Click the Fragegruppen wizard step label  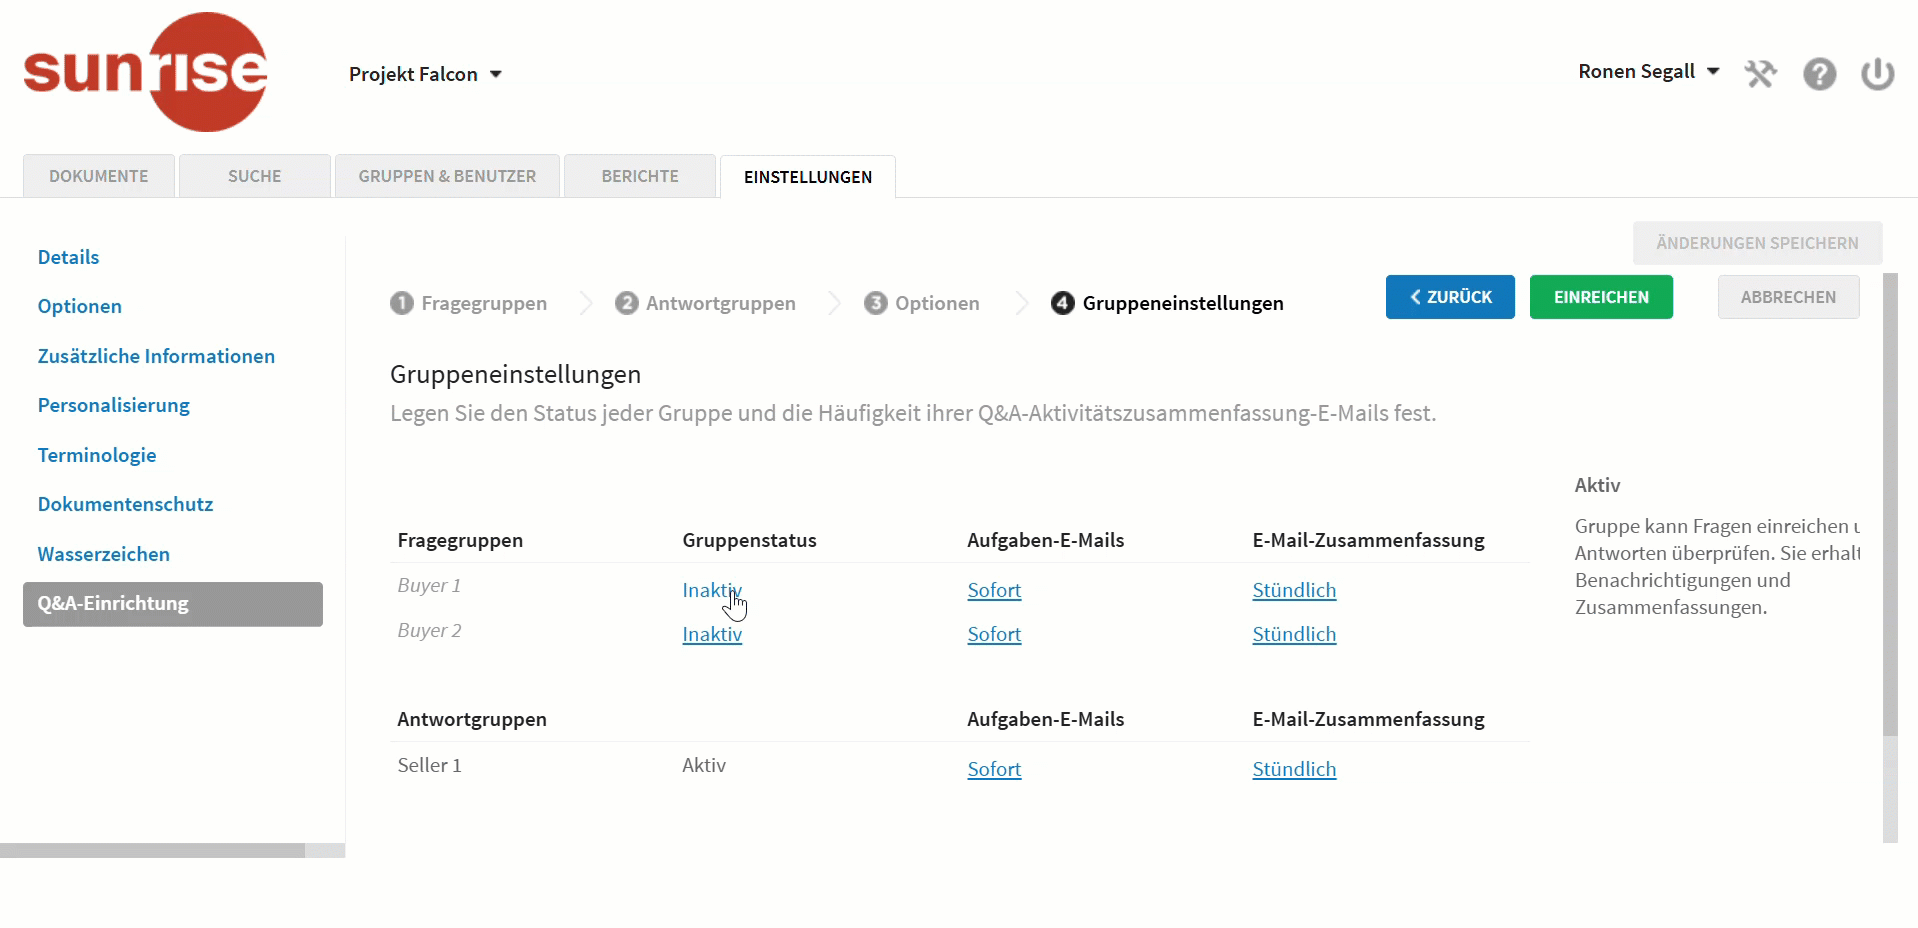pos(484,303)
